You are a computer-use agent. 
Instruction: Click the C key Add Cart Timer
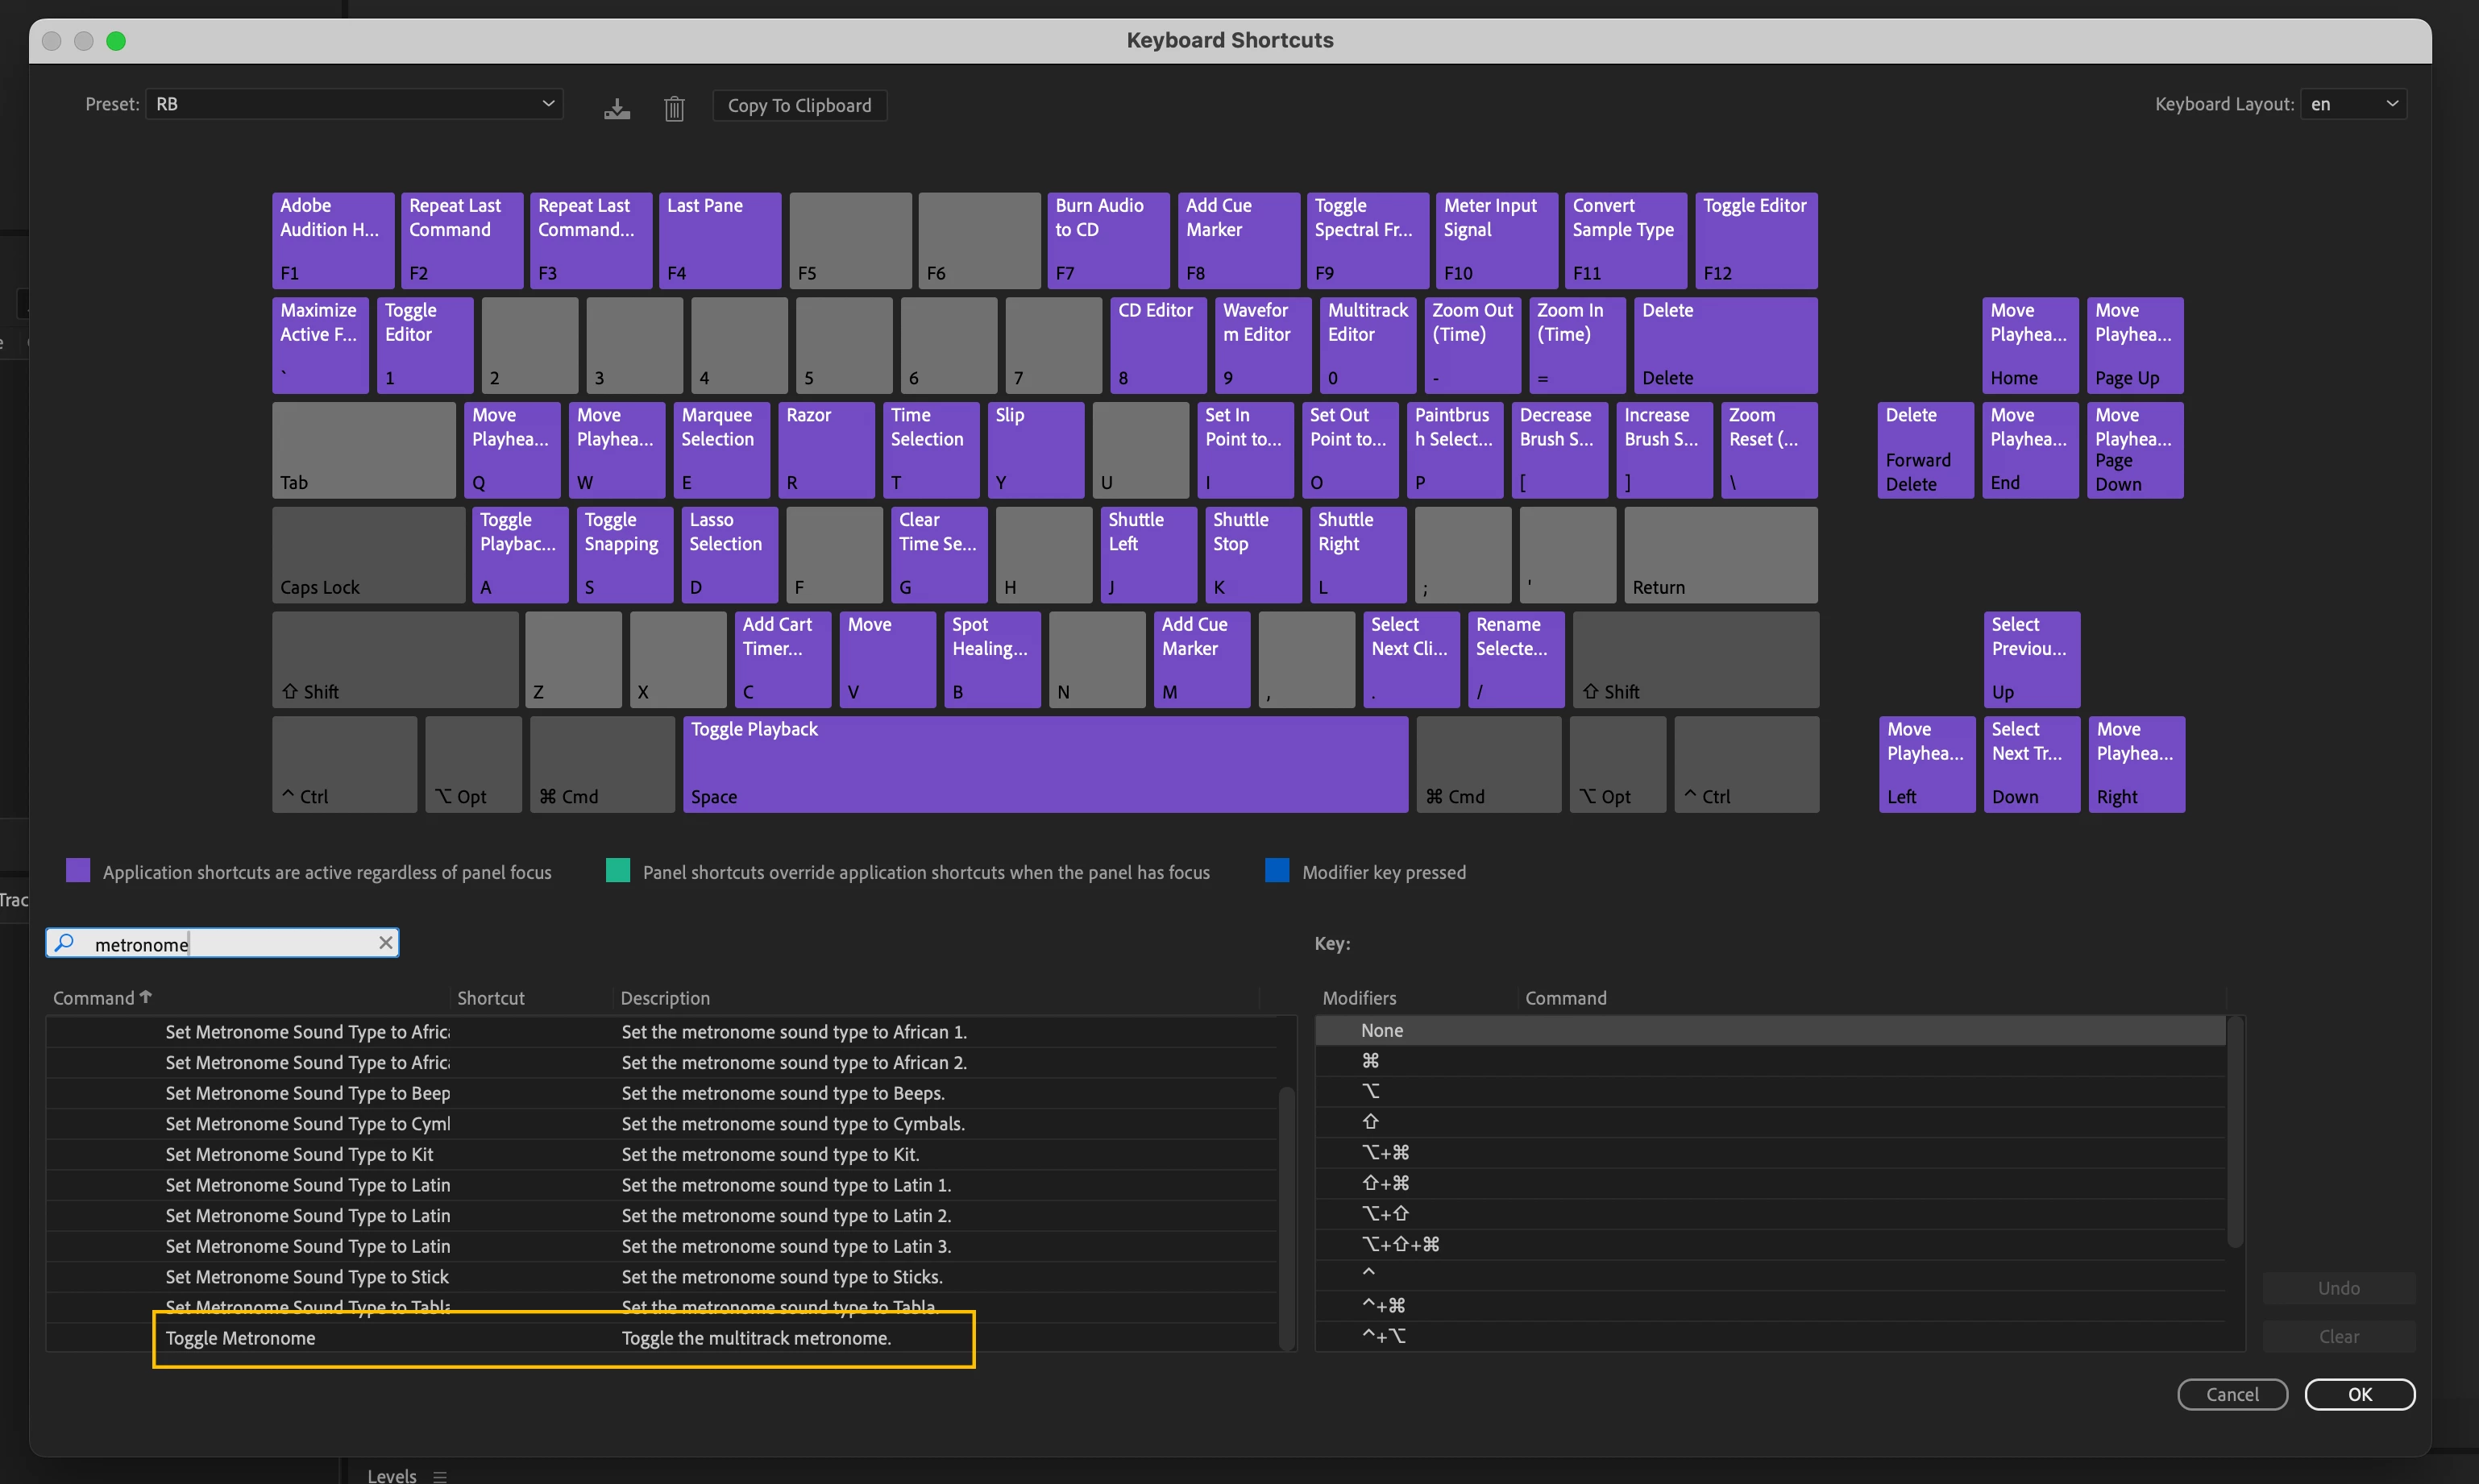pyautogui.click(x=783, y=660)
